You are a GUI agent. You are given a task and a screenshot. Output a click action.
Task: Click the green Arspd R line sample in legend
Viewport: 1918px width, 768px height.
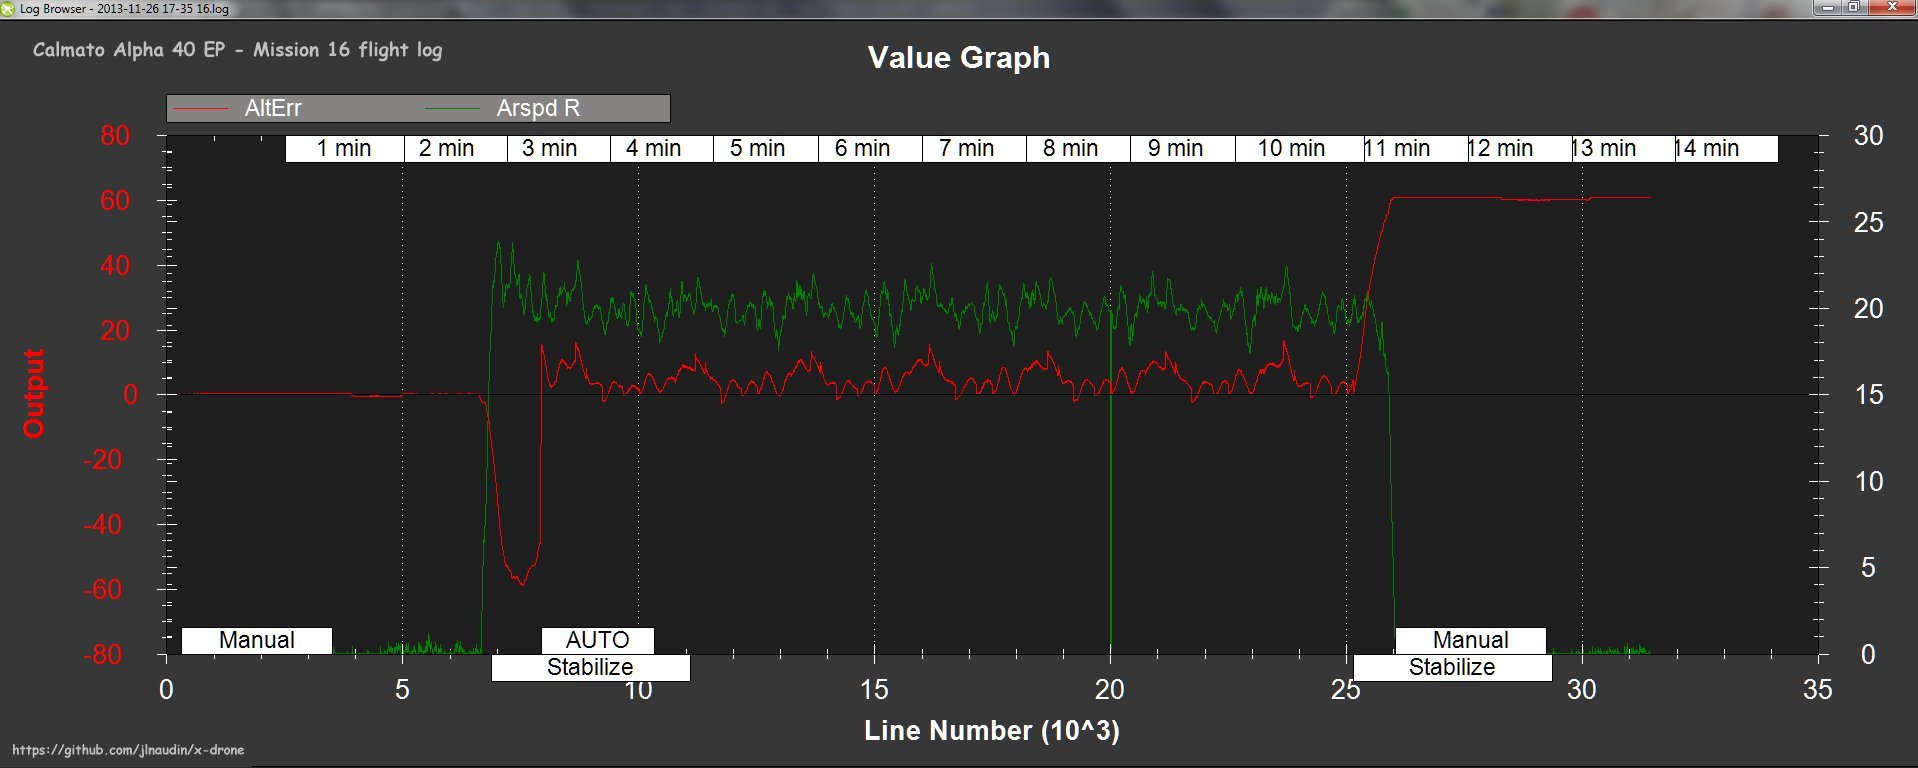click(x=453, y=108)
